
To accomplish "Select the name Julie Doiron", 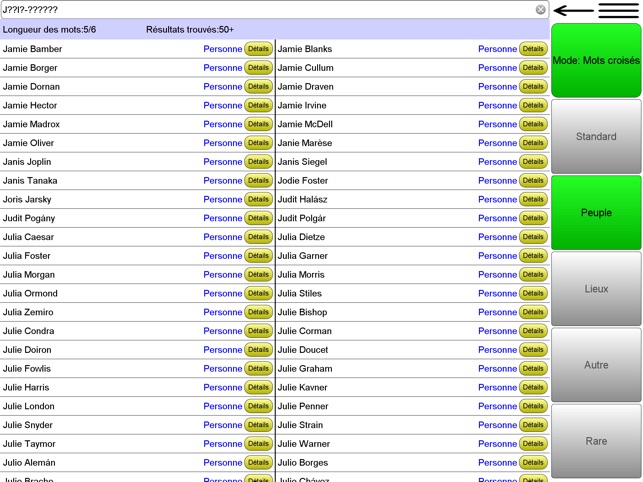I will tap(27, 350).
